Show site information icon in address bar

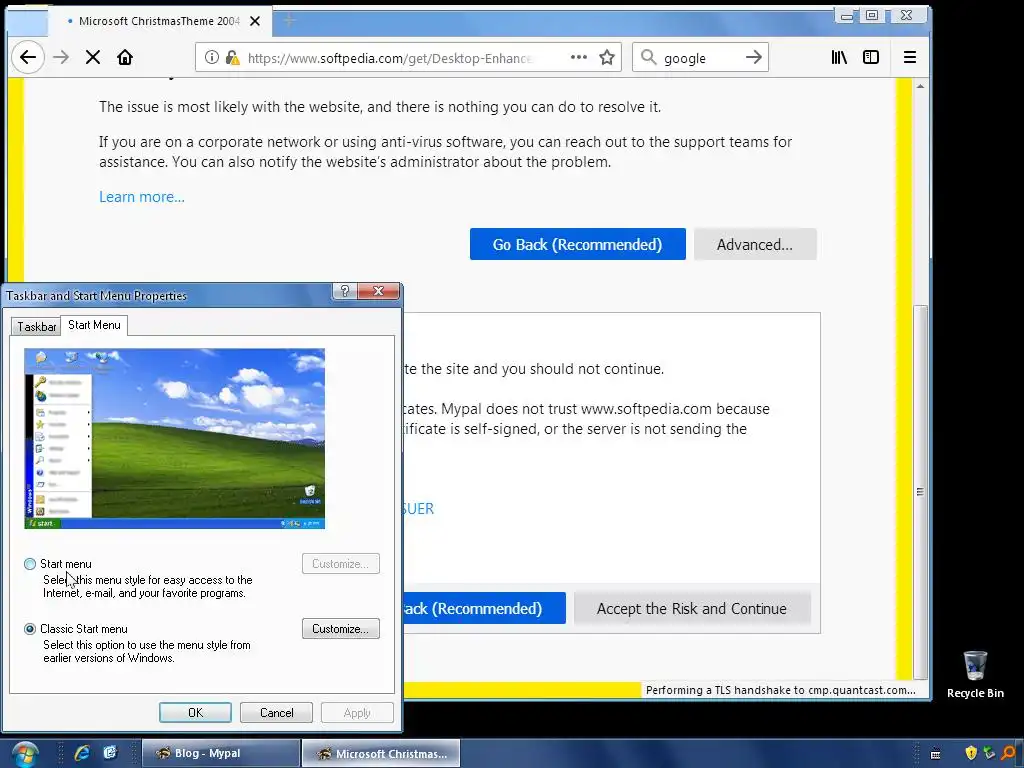point(212,57)
